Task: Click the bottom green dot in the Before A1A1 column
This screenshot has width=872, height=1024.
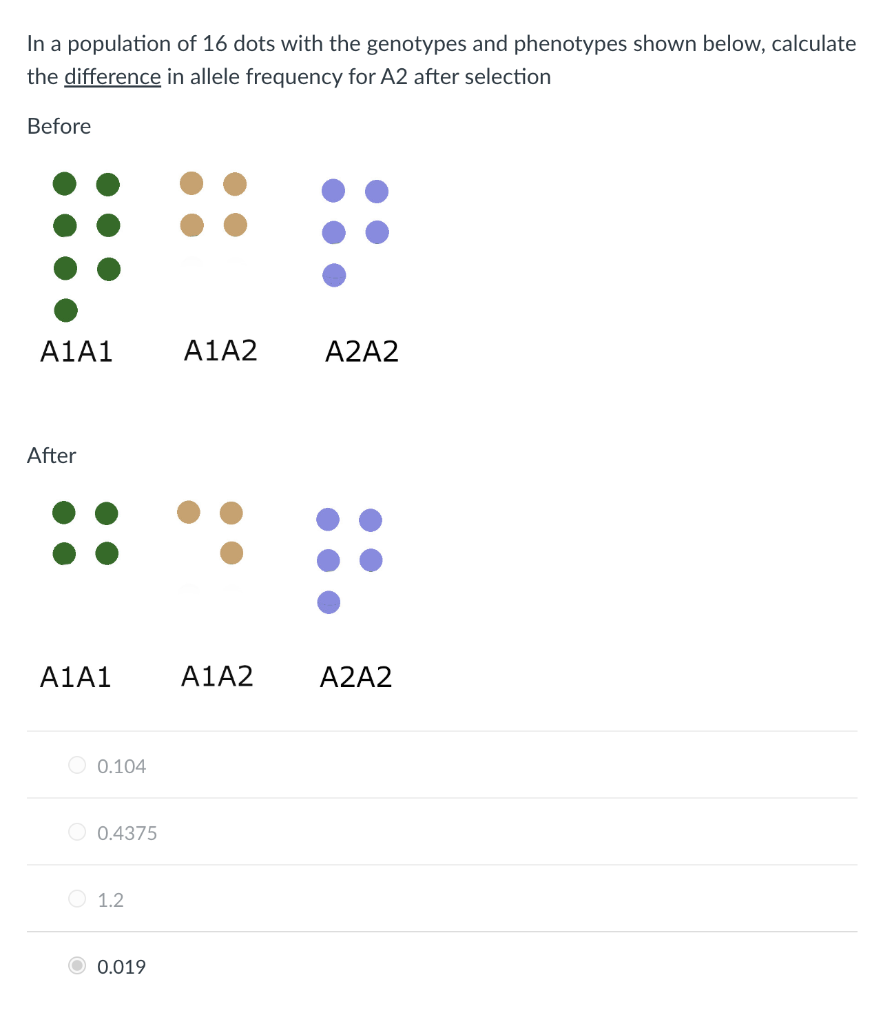Action: click(x=64, y=310)
